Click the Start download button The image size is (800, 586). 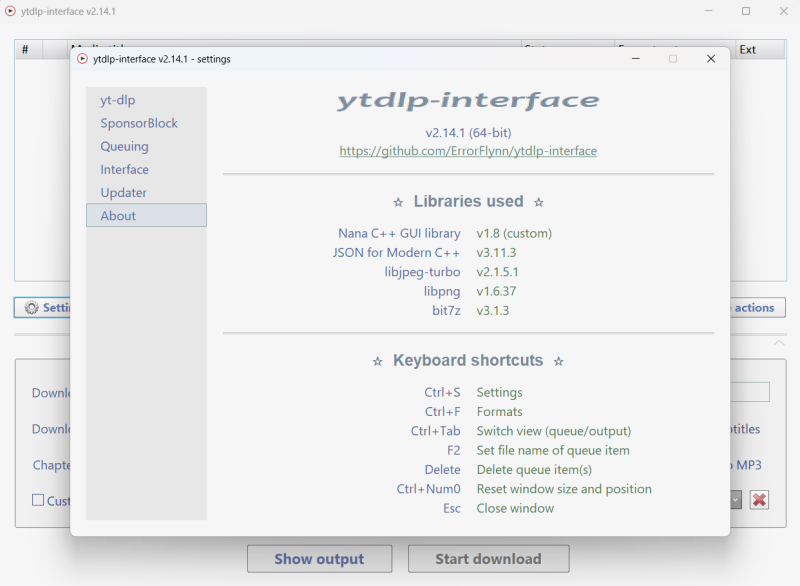488,559
